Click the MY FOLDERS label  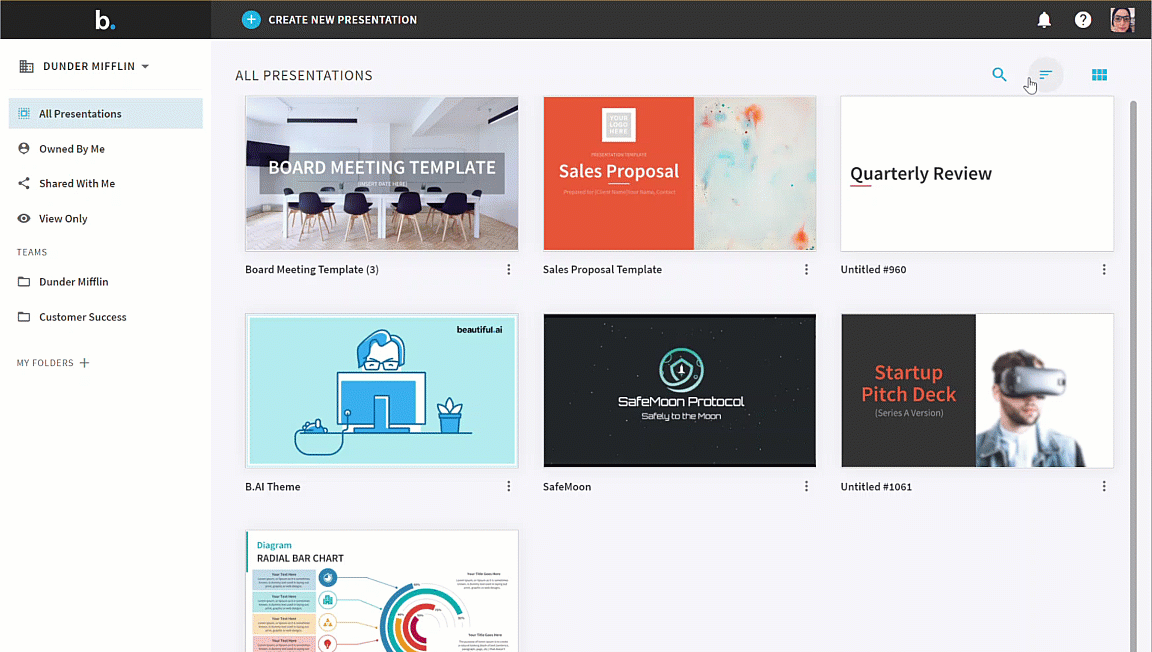tap(45, 363)
